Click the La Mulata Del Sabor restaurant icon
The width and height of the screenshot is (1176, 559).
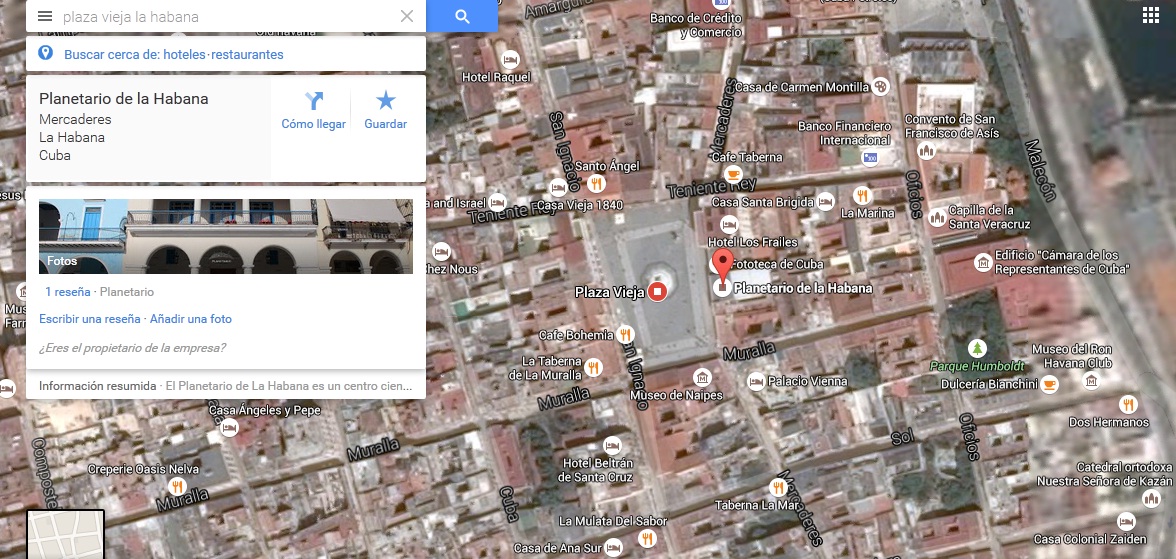pos(646,538)
